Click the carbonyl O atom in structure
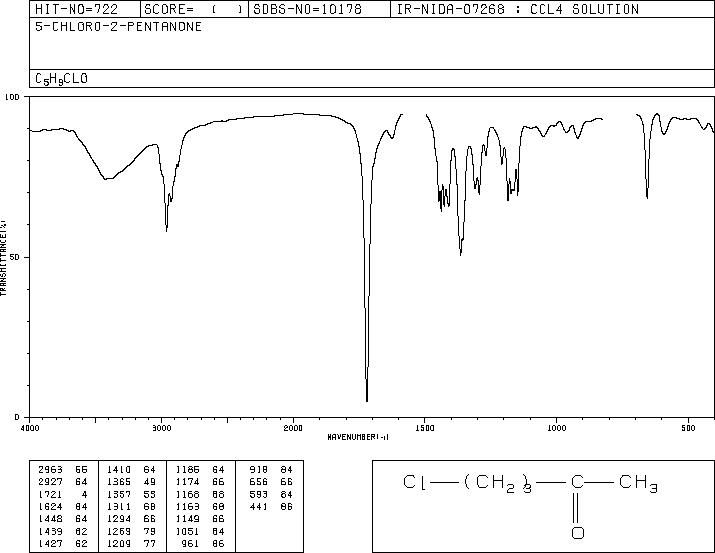 [x=578, y=533]
